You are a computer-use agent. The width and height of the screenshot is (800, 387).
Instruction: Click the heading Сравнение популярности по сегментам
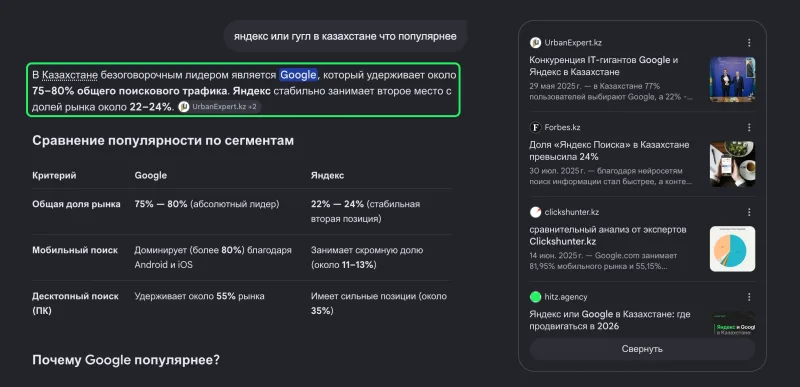click(x=163, y=141)
